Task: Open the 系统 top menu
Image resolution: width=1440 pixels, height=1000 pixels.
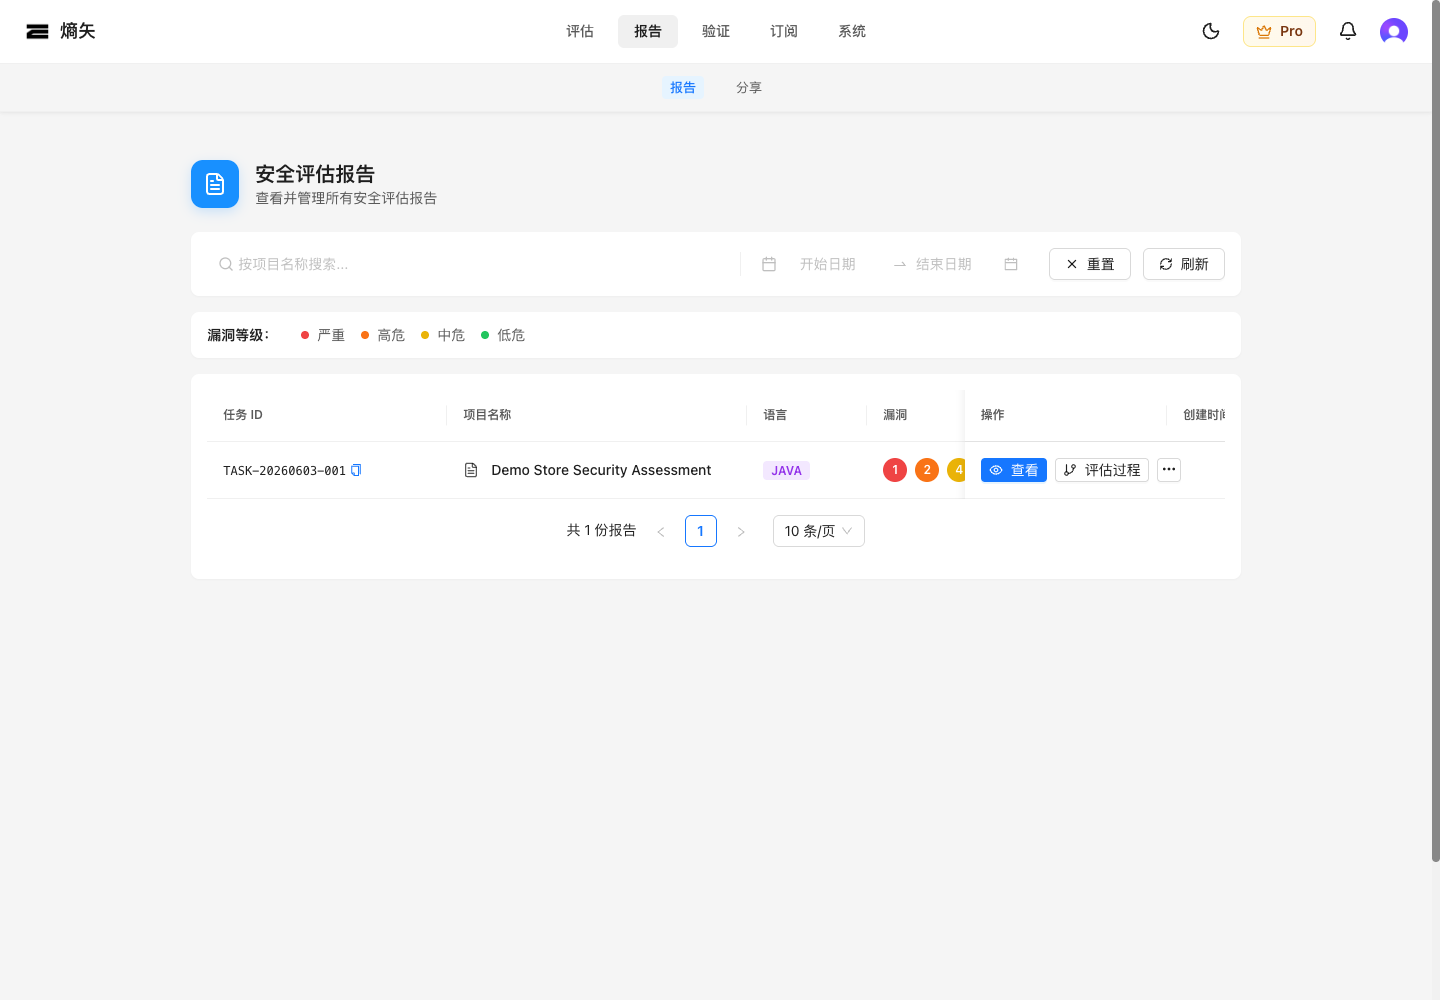Action: 852,31
